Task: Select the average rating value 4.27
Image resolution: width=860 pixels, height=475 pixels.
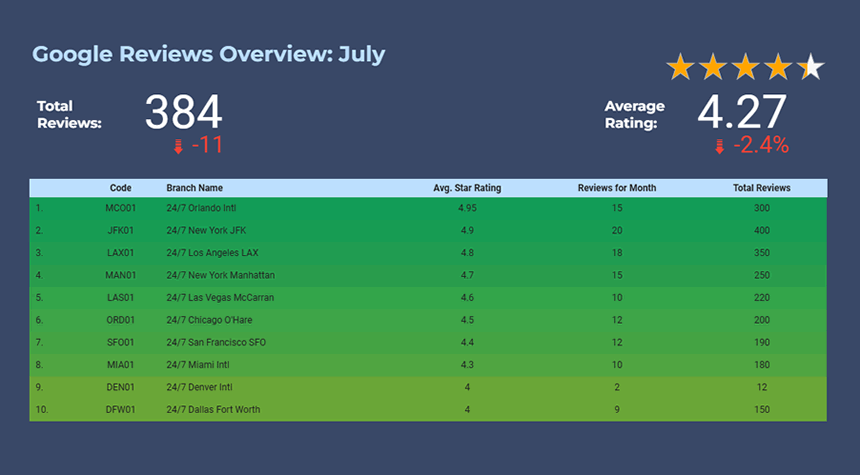Action: [742, 112]
